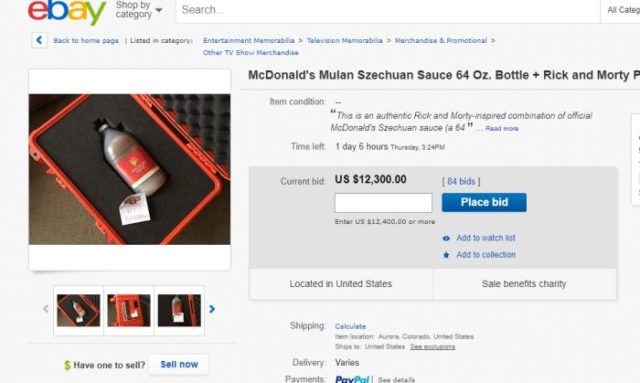
Task: Click the eBay logo
Action: pos(67,11)
